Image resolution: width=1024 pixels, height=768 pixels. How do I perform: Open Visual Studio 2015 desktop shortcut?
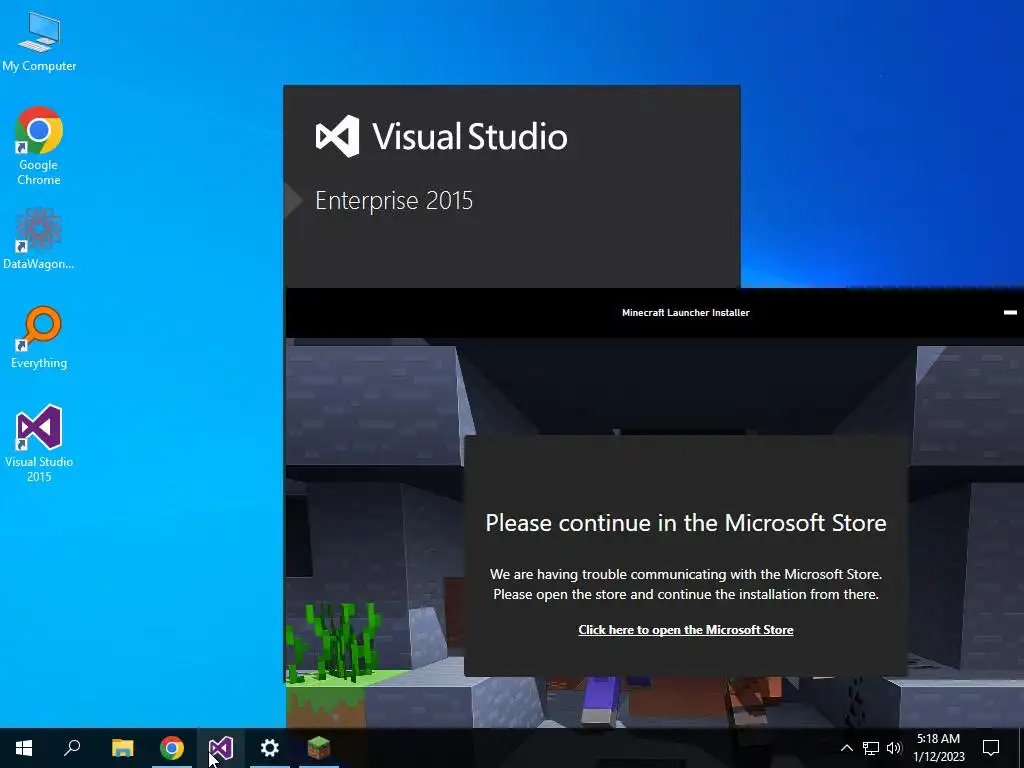coord(39,443)
